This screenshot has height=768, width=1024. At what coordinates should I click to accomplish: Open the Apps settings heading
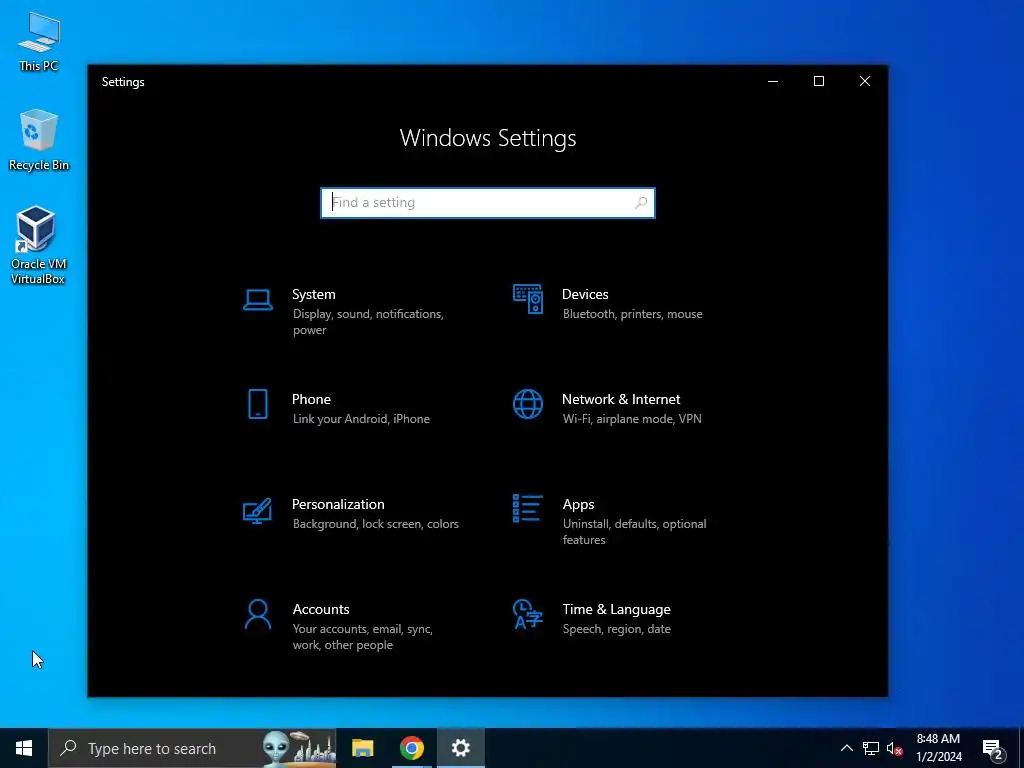(579, 504)
